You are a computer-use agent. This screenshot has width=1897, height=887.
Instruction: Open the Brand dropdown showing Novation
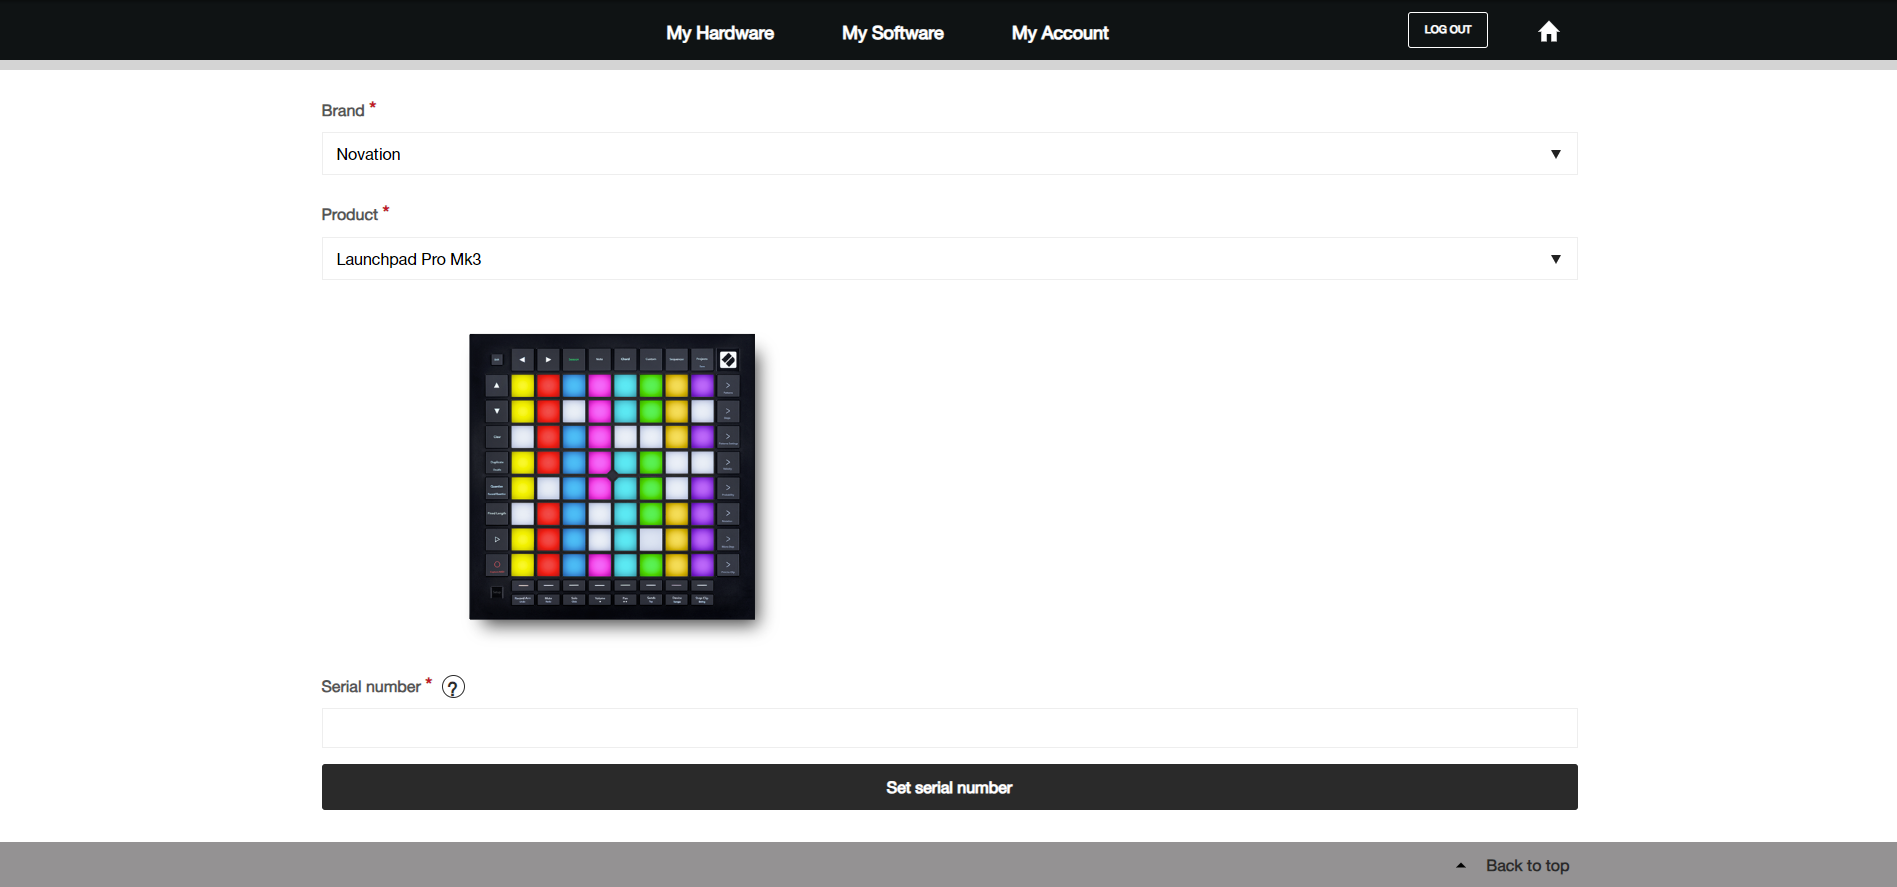click(x=949, y=154)
